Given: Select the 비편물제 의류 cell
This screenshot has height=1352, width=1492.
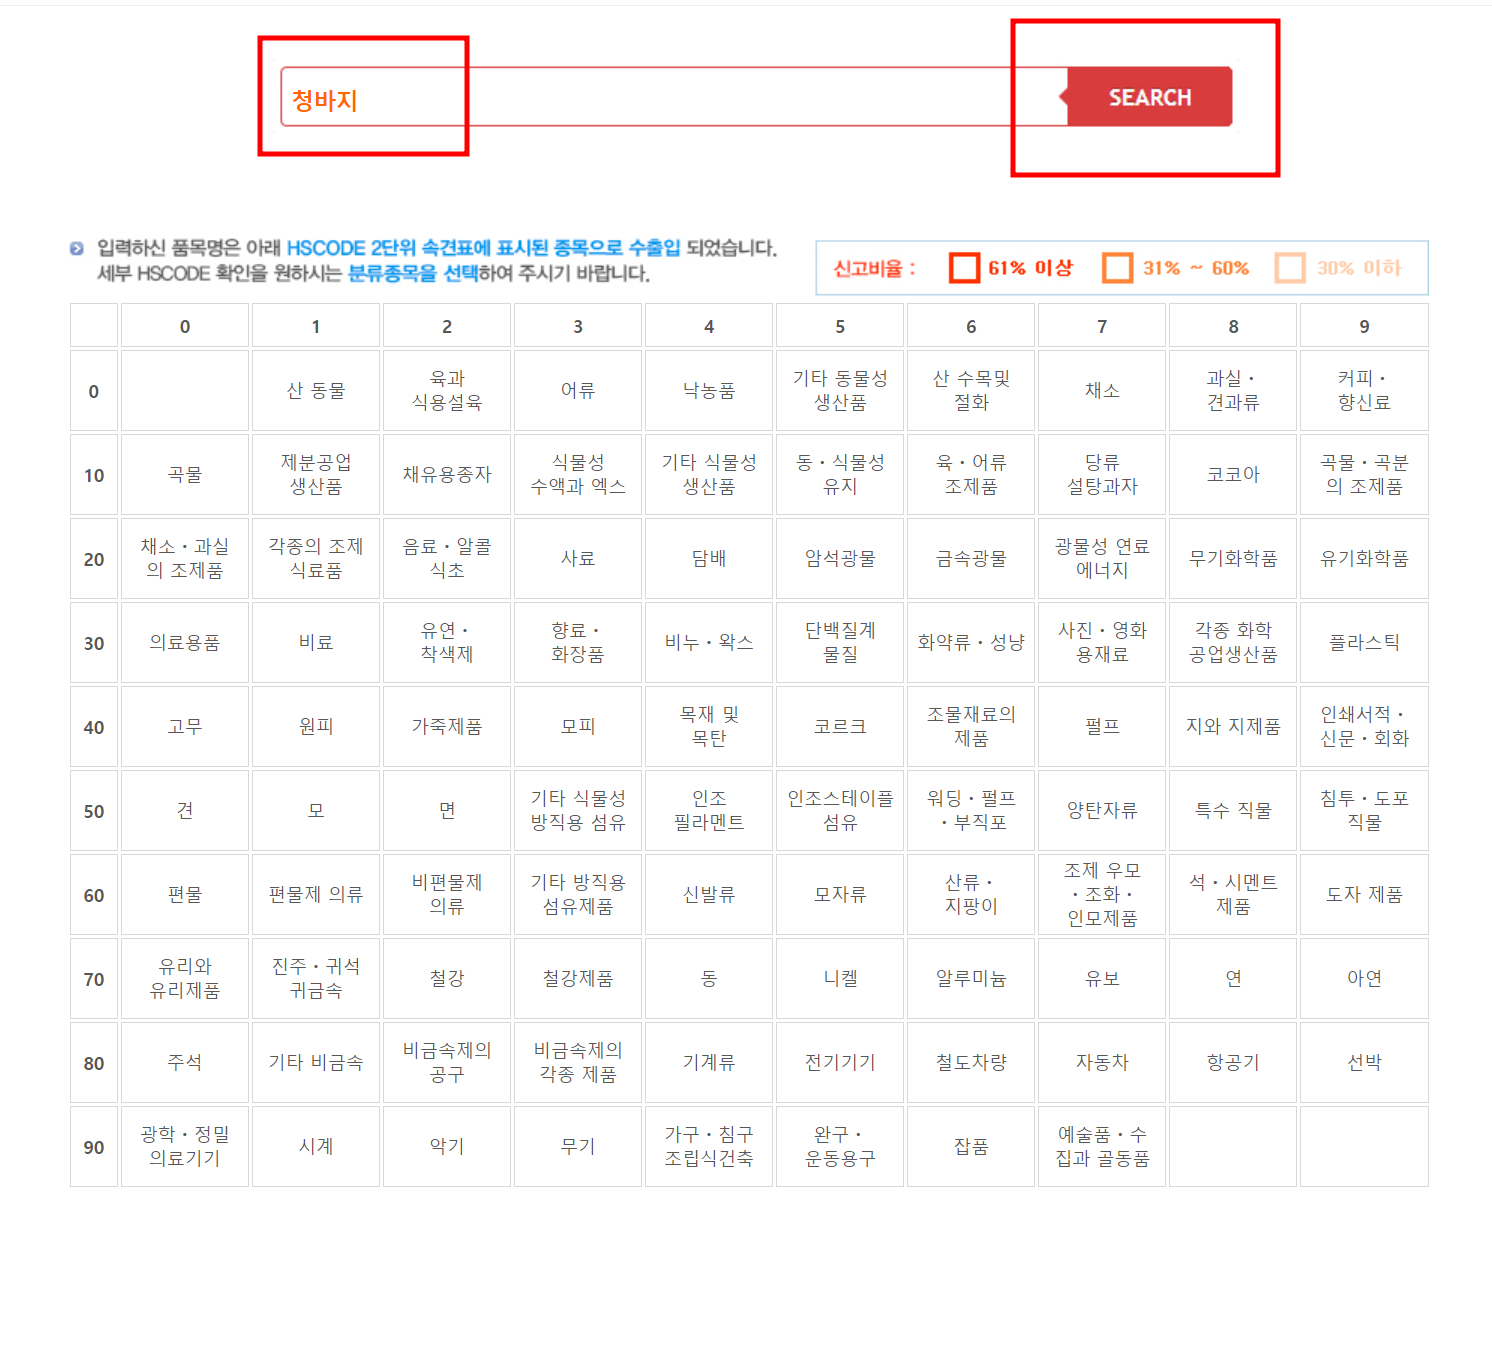Looking at the screenshot, I should tap(447, 895).
